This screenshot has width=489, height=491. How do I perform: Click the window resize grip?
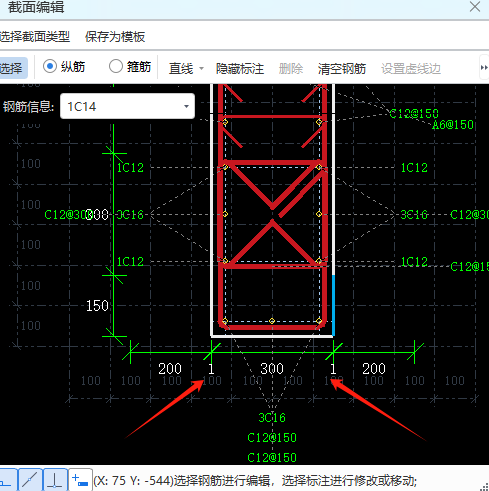(x=485, y=487)
